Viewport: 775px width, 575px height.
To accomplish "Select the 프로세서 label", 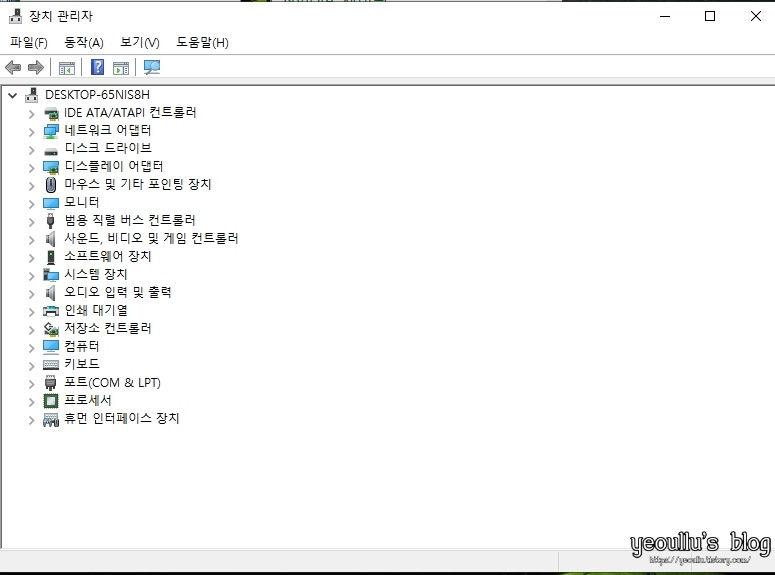I will (x=88, y=400).
